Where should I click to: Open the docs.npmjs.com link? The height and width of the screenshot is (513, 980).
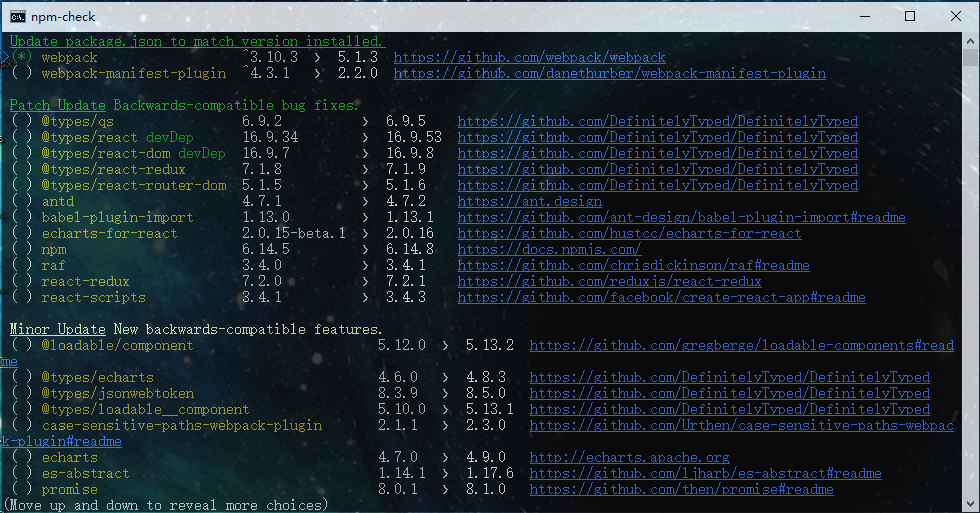coord(549,249)
